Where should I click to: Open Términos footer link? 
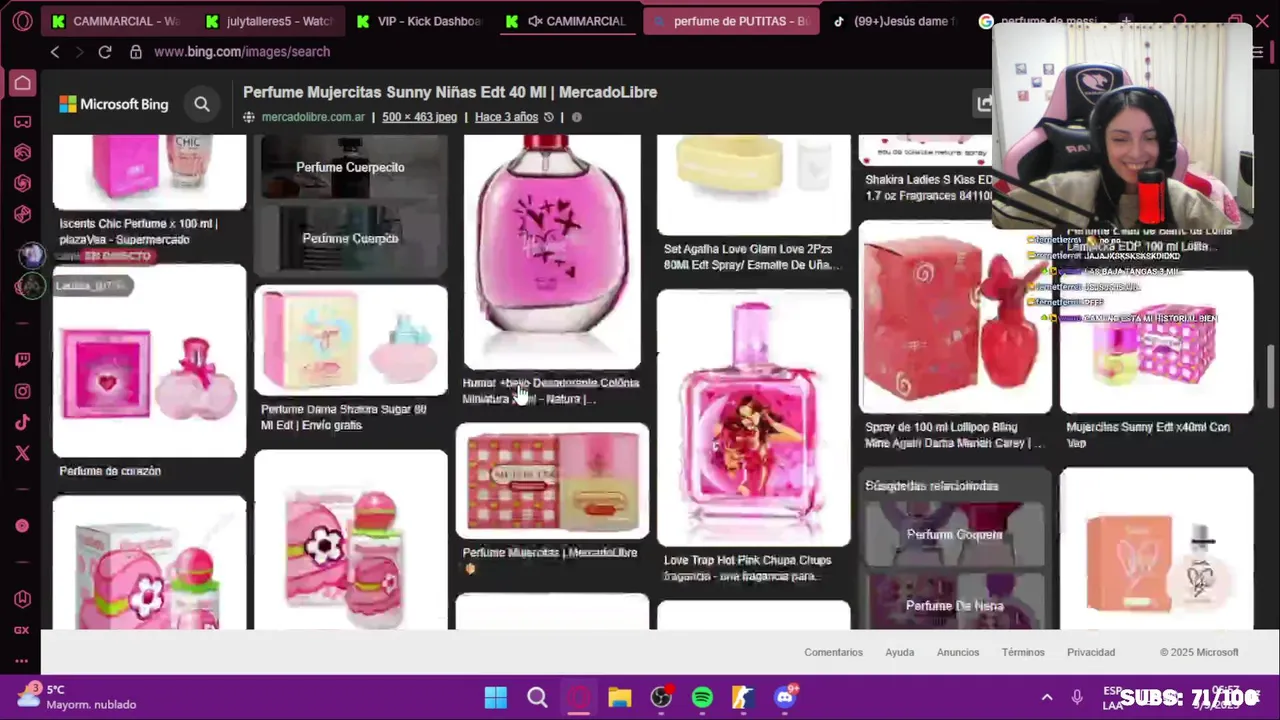tap(1023, 652)
